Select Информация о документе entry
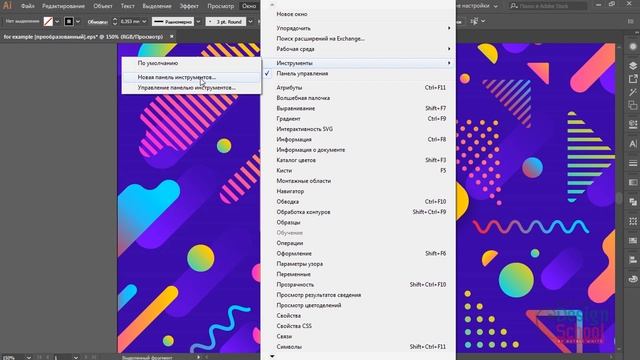 (358, 150)
